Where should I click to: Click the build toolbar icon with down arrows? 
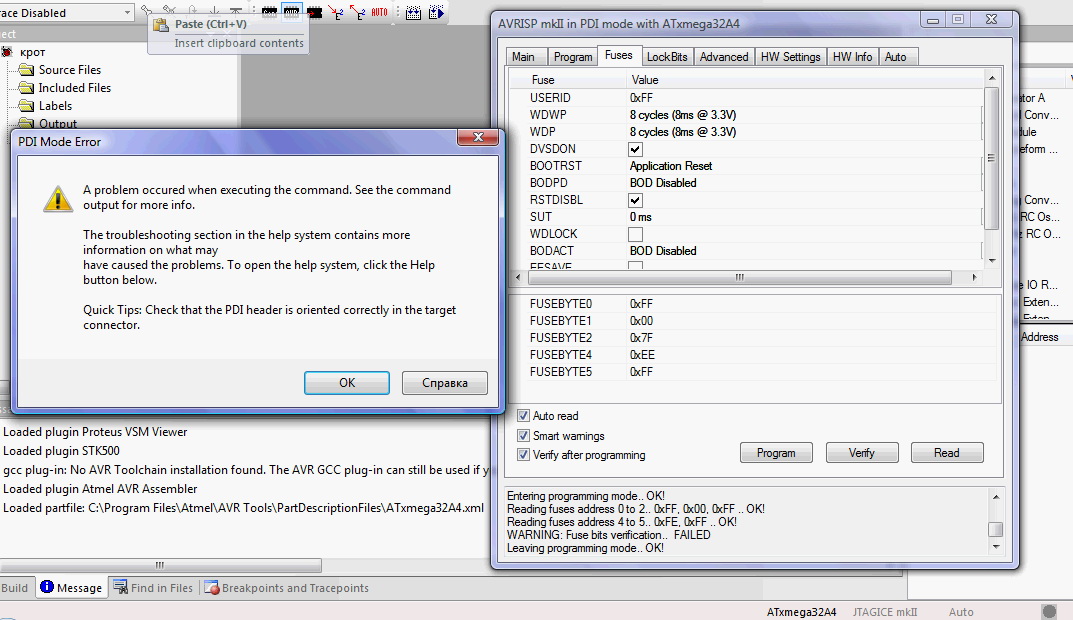click(x=413, y=12)
